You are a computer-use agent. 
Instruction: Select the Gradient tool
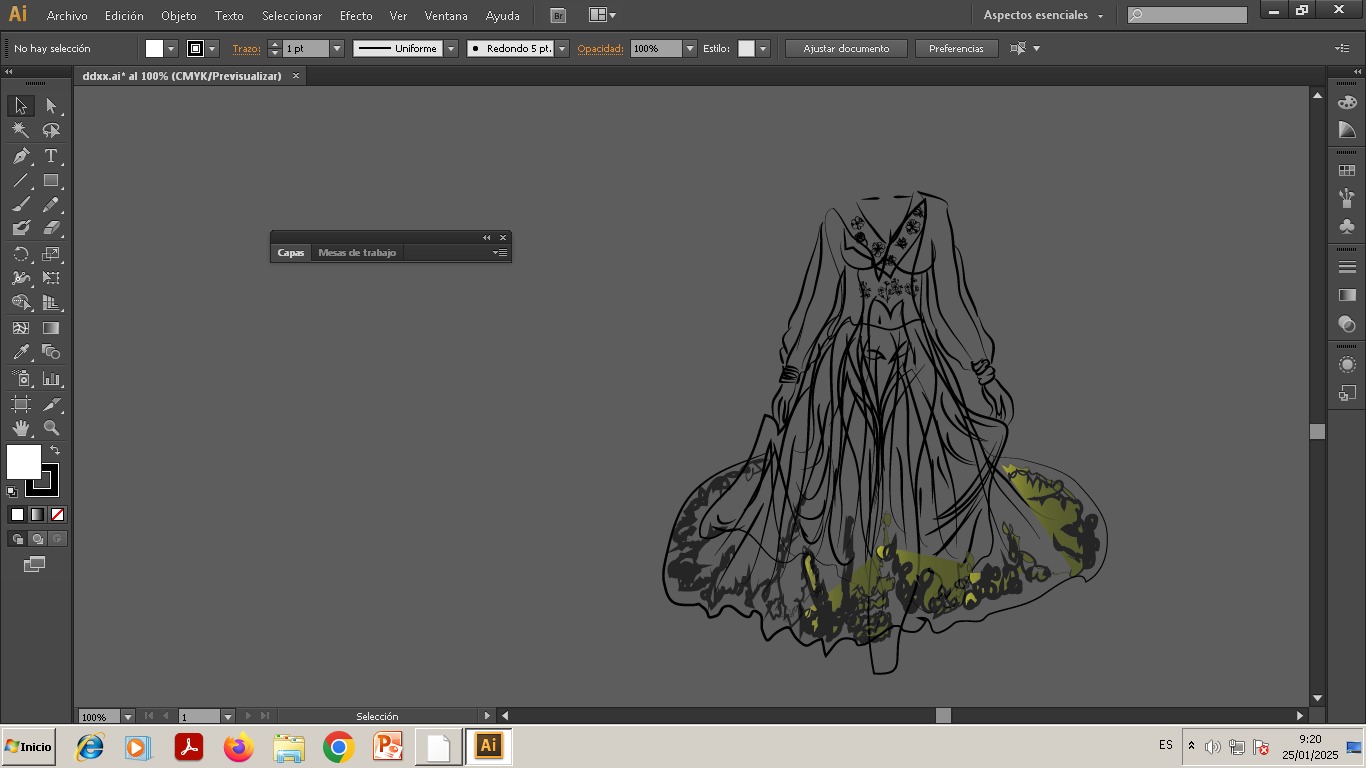(51, 328)
